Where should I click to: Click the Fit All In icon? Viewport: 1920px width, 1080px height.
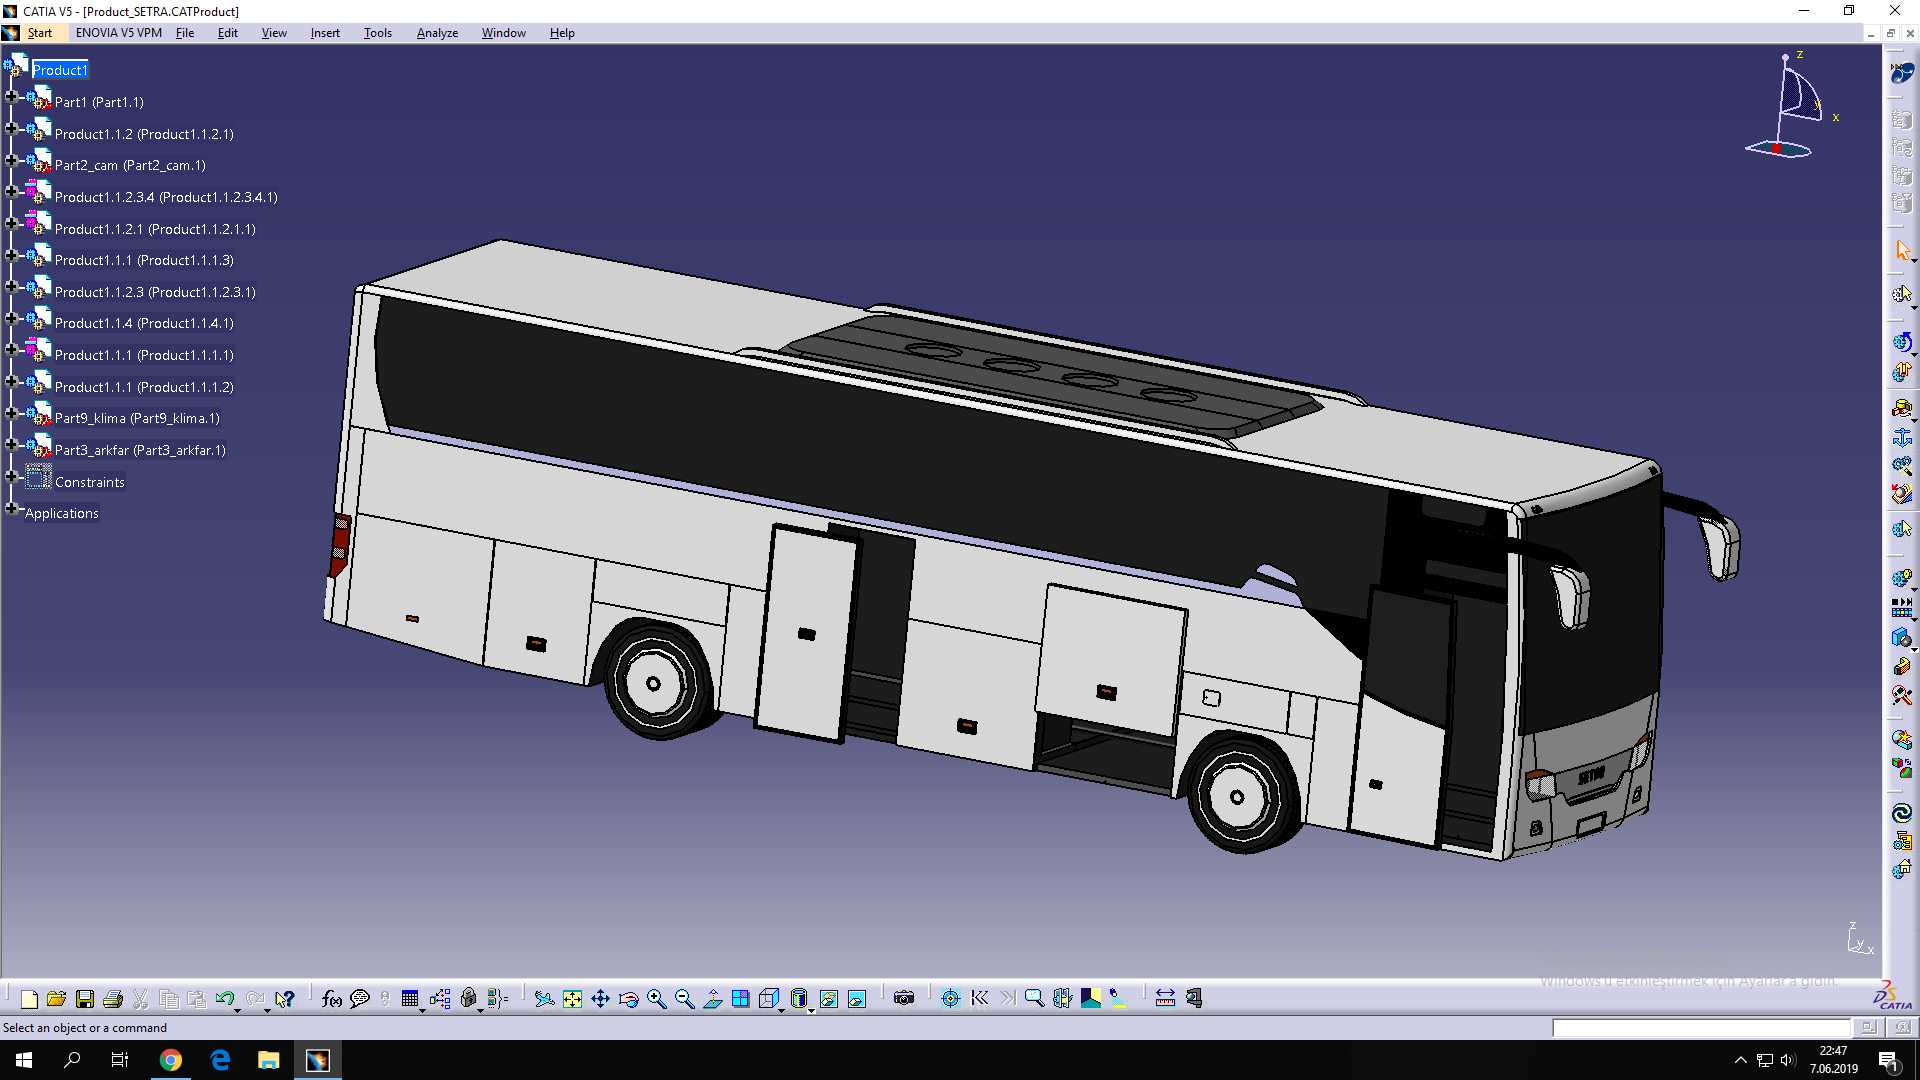point(572,998)
